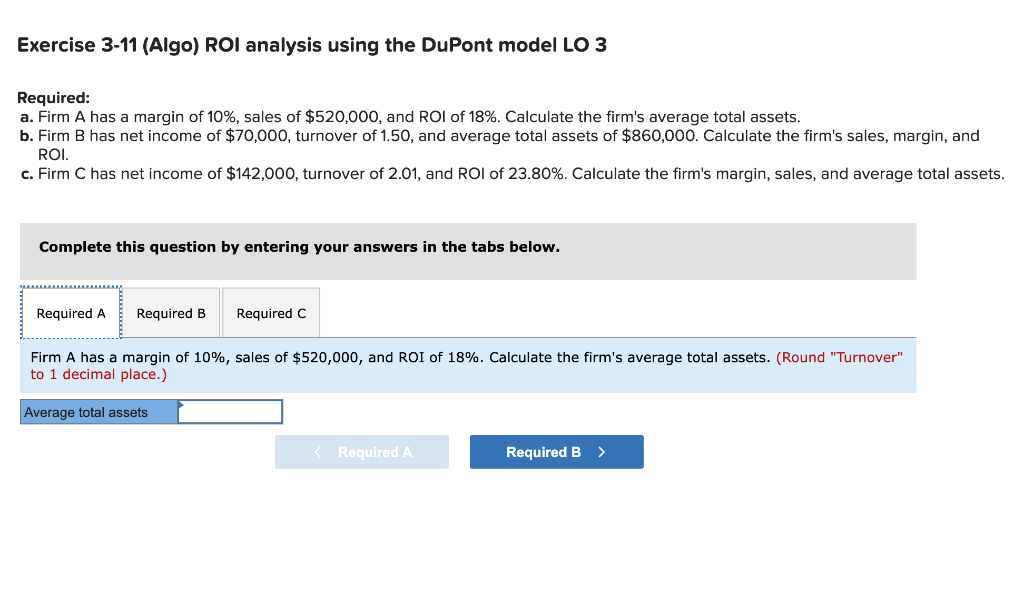Image resolution: width=1024 pixels, height=614 pixels.
Task: Open the Required C tab
Action: (270, 312)
